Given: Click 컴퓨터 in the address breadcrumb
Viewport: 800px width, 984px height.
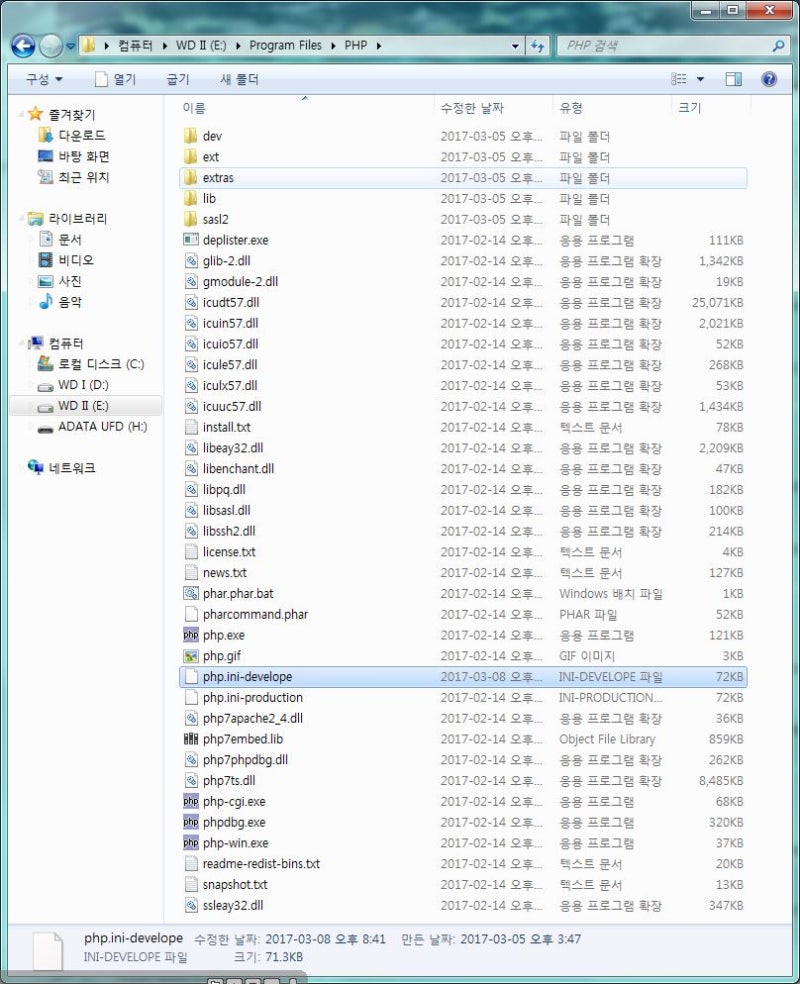Looking at the screenshot, I should [135, 45].
